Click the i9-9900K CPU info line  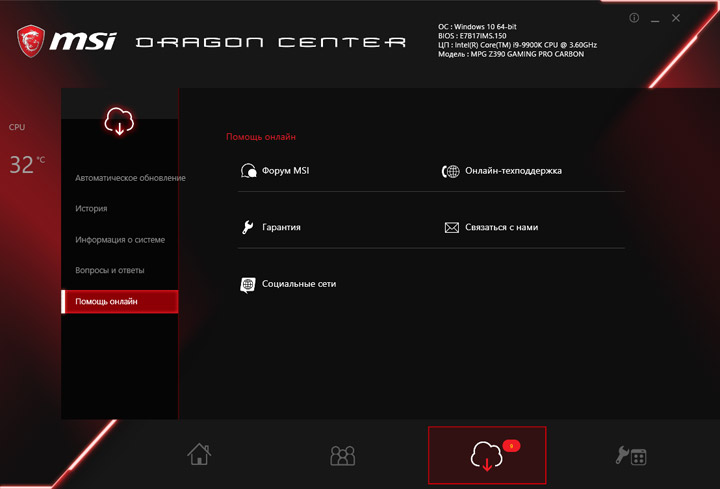(x=517, y=45)
